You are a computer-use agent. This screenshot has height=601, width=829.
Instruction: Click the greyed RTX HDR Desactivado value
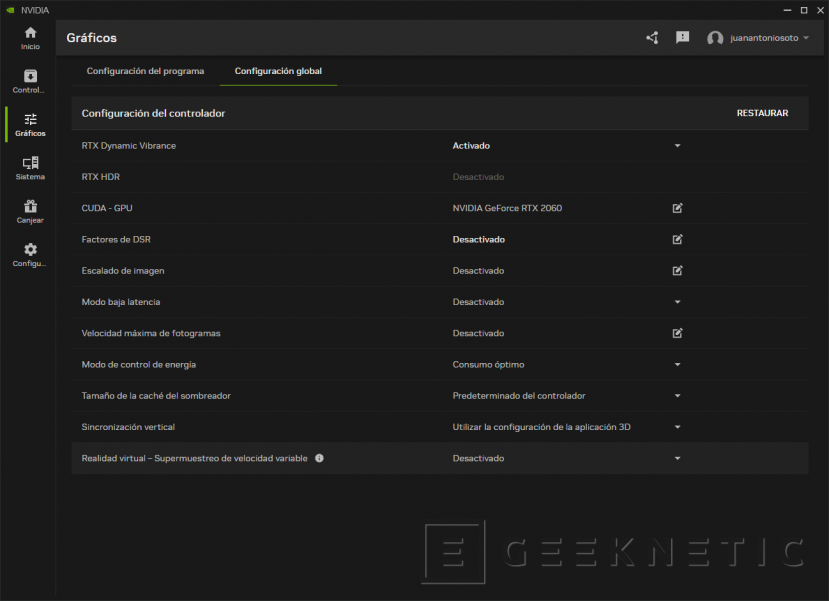coord(478,177)
